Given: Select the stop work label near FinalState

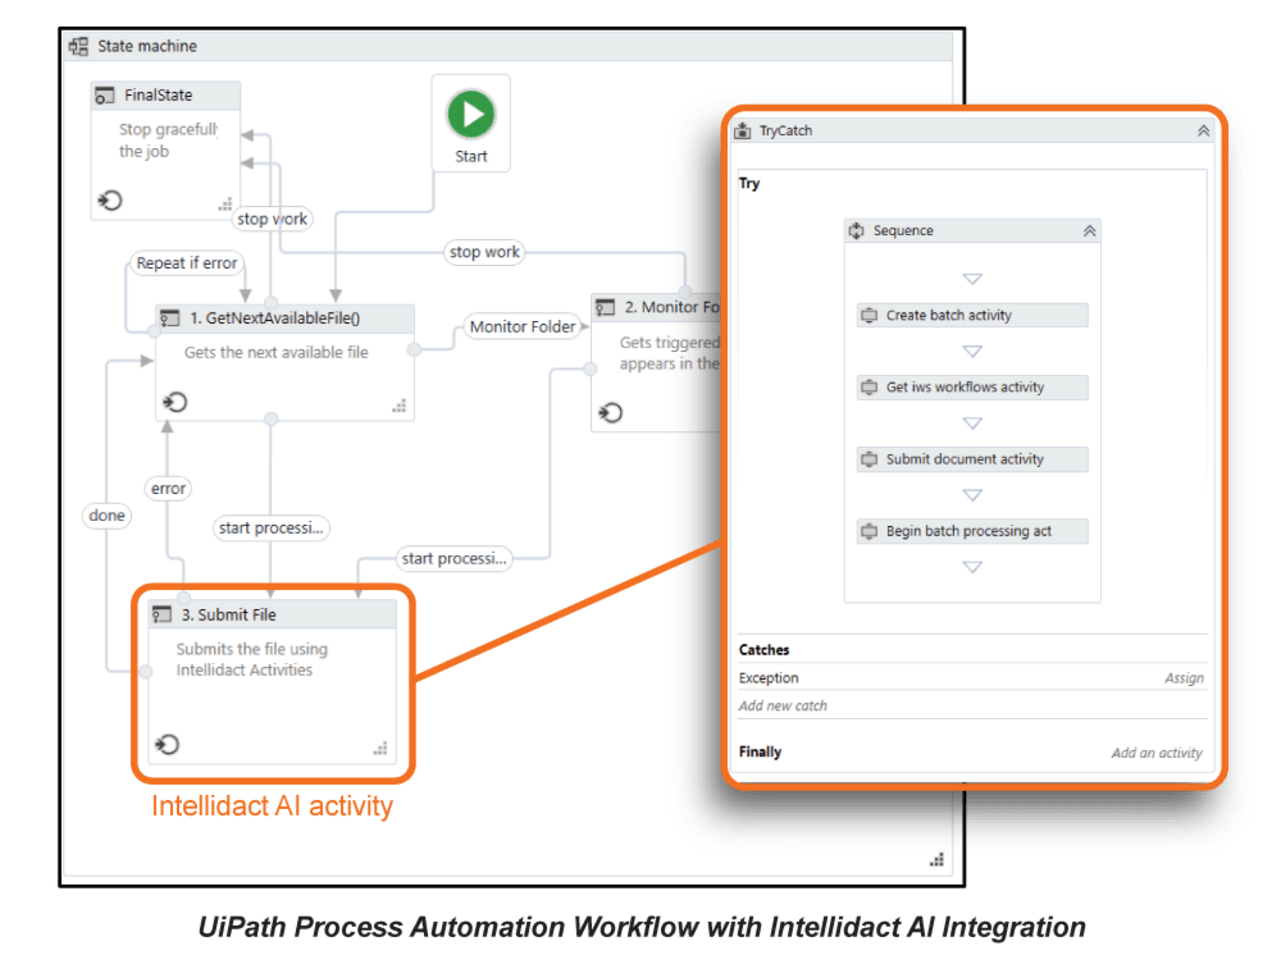Looking at the screenshot, I should coord(272,219).
